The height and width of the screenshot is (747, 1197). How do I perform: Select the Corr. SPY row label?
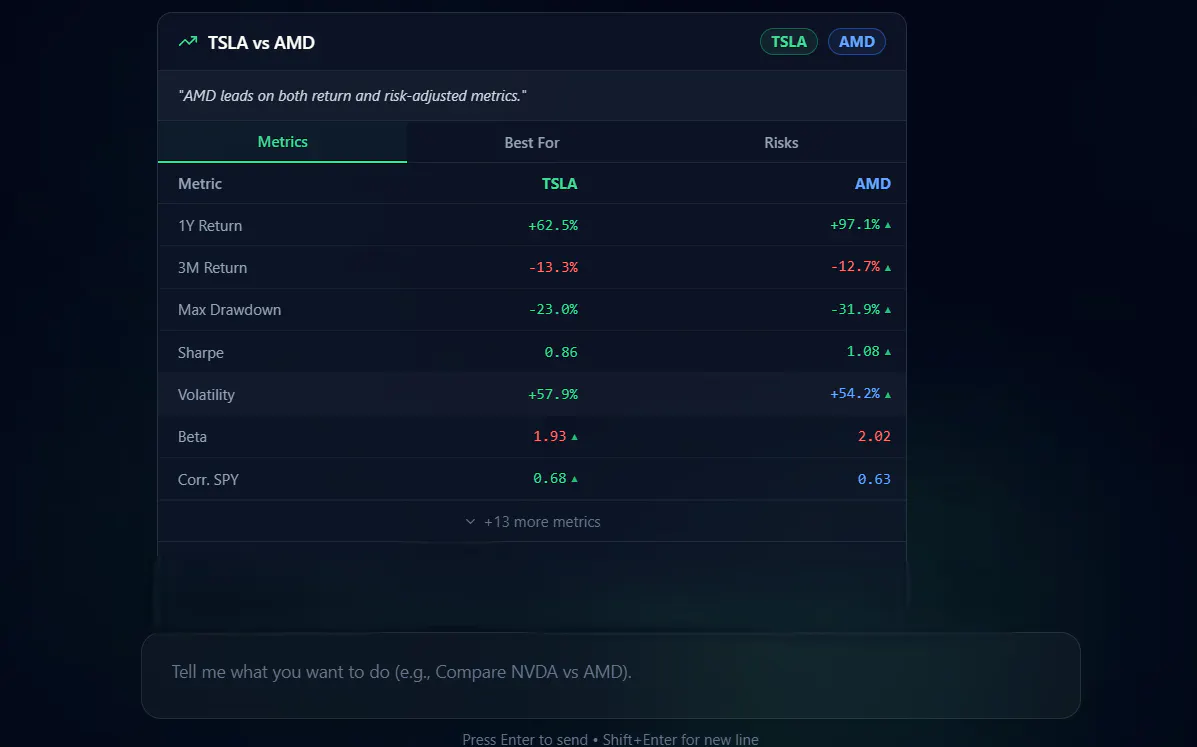[208, 480]
